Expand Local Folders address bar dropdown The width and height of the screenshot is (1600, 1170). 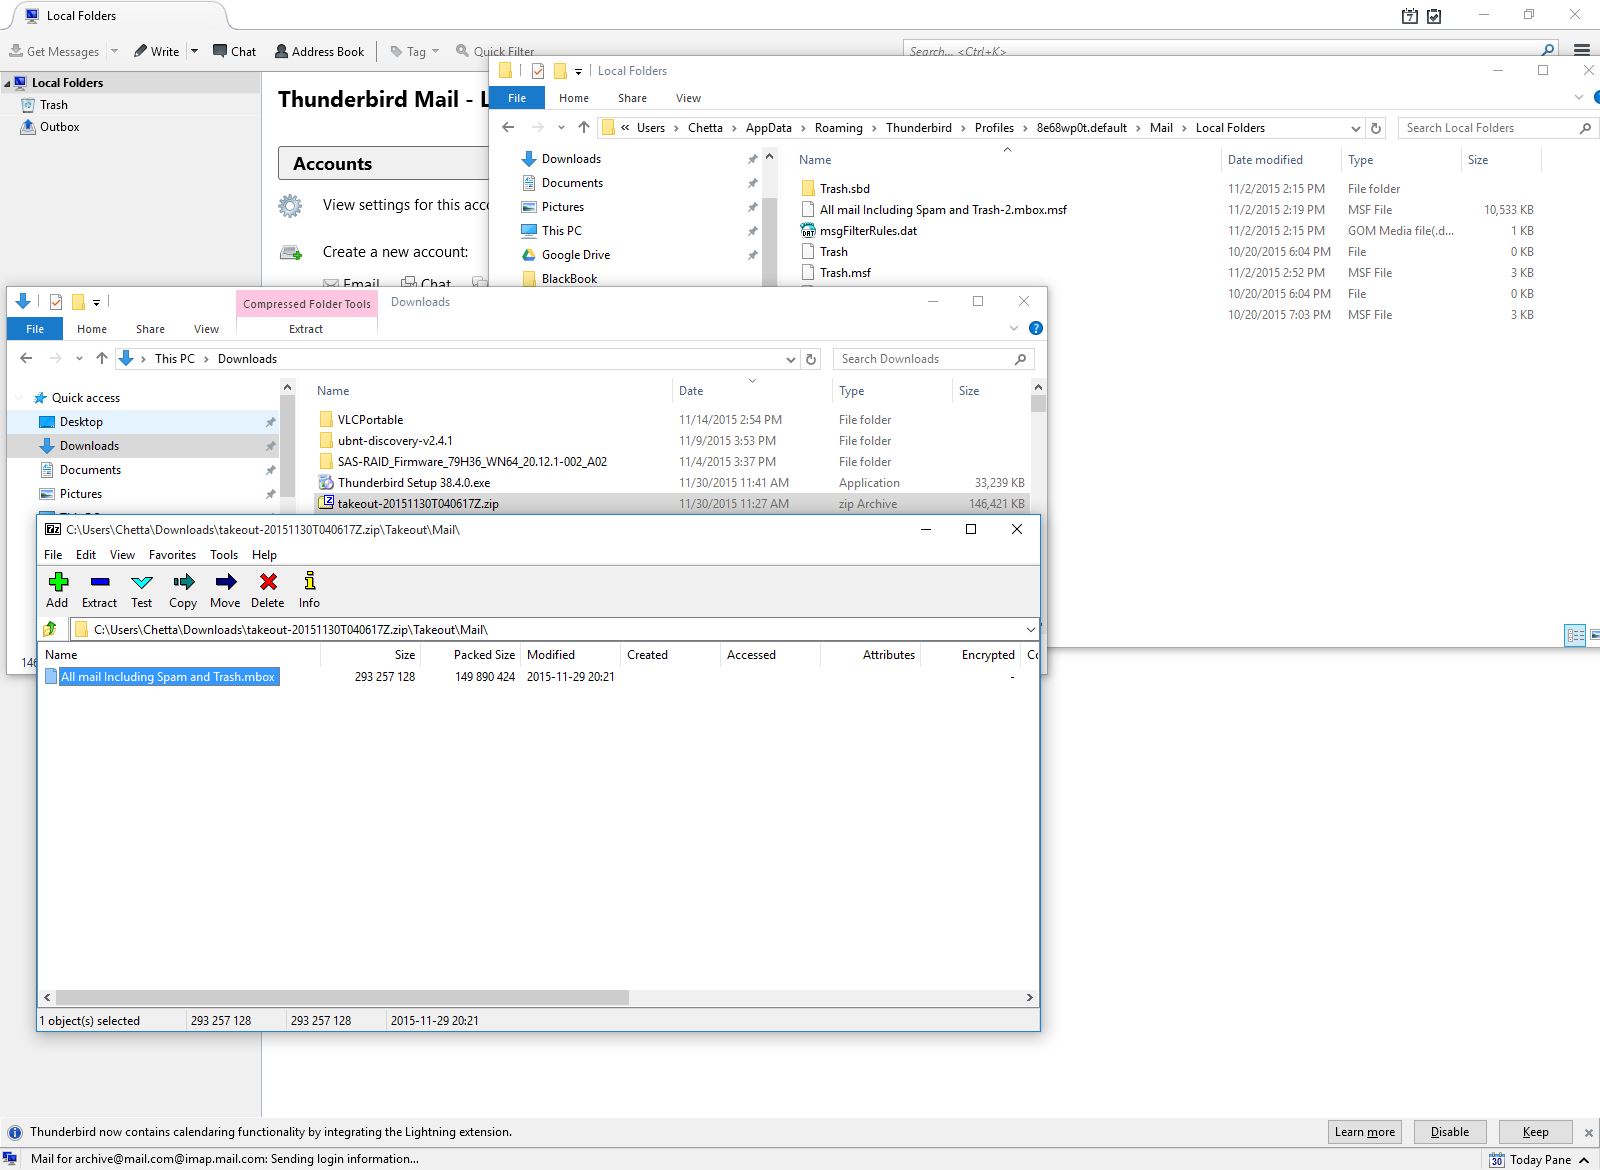pos(1355,128)
